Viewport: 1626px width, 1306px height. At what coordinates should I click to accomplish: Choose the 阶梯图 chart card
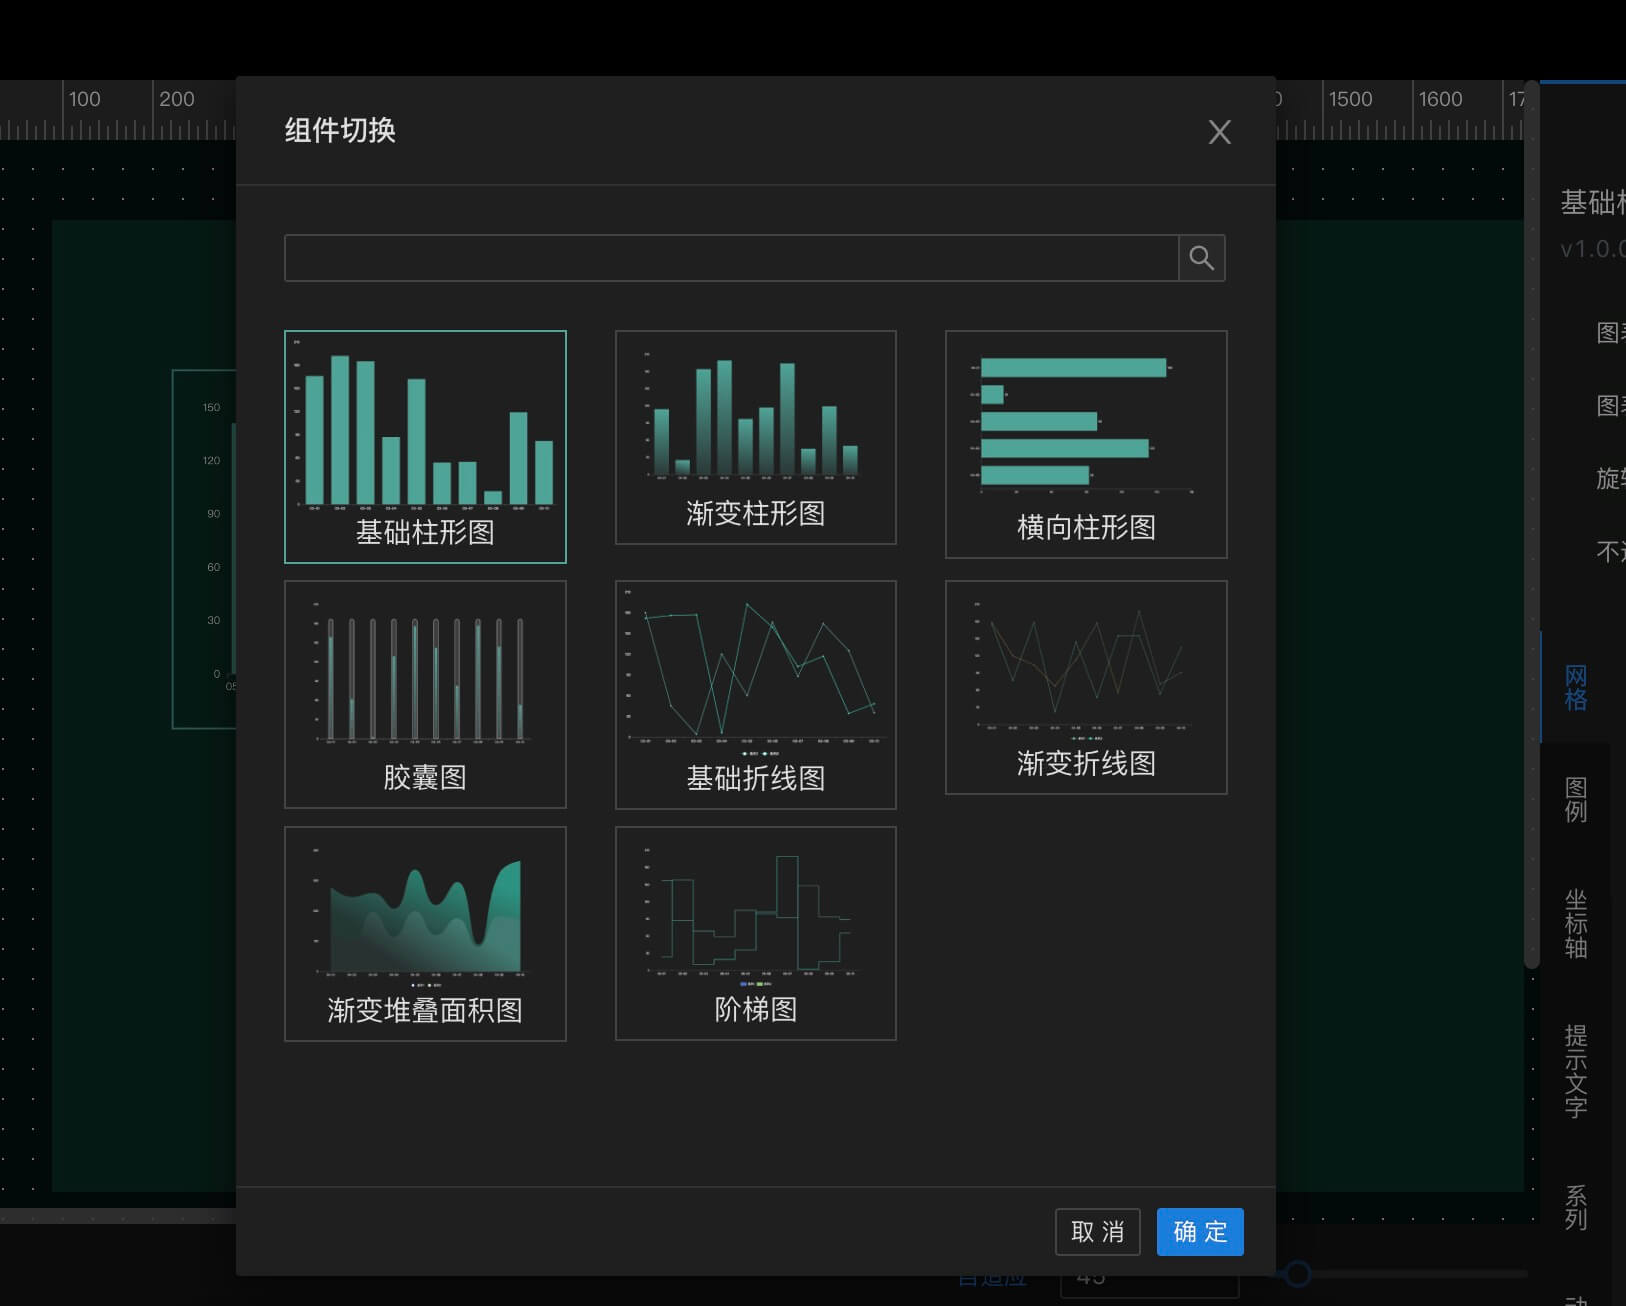pyautogui.click(x=756, y=933)
